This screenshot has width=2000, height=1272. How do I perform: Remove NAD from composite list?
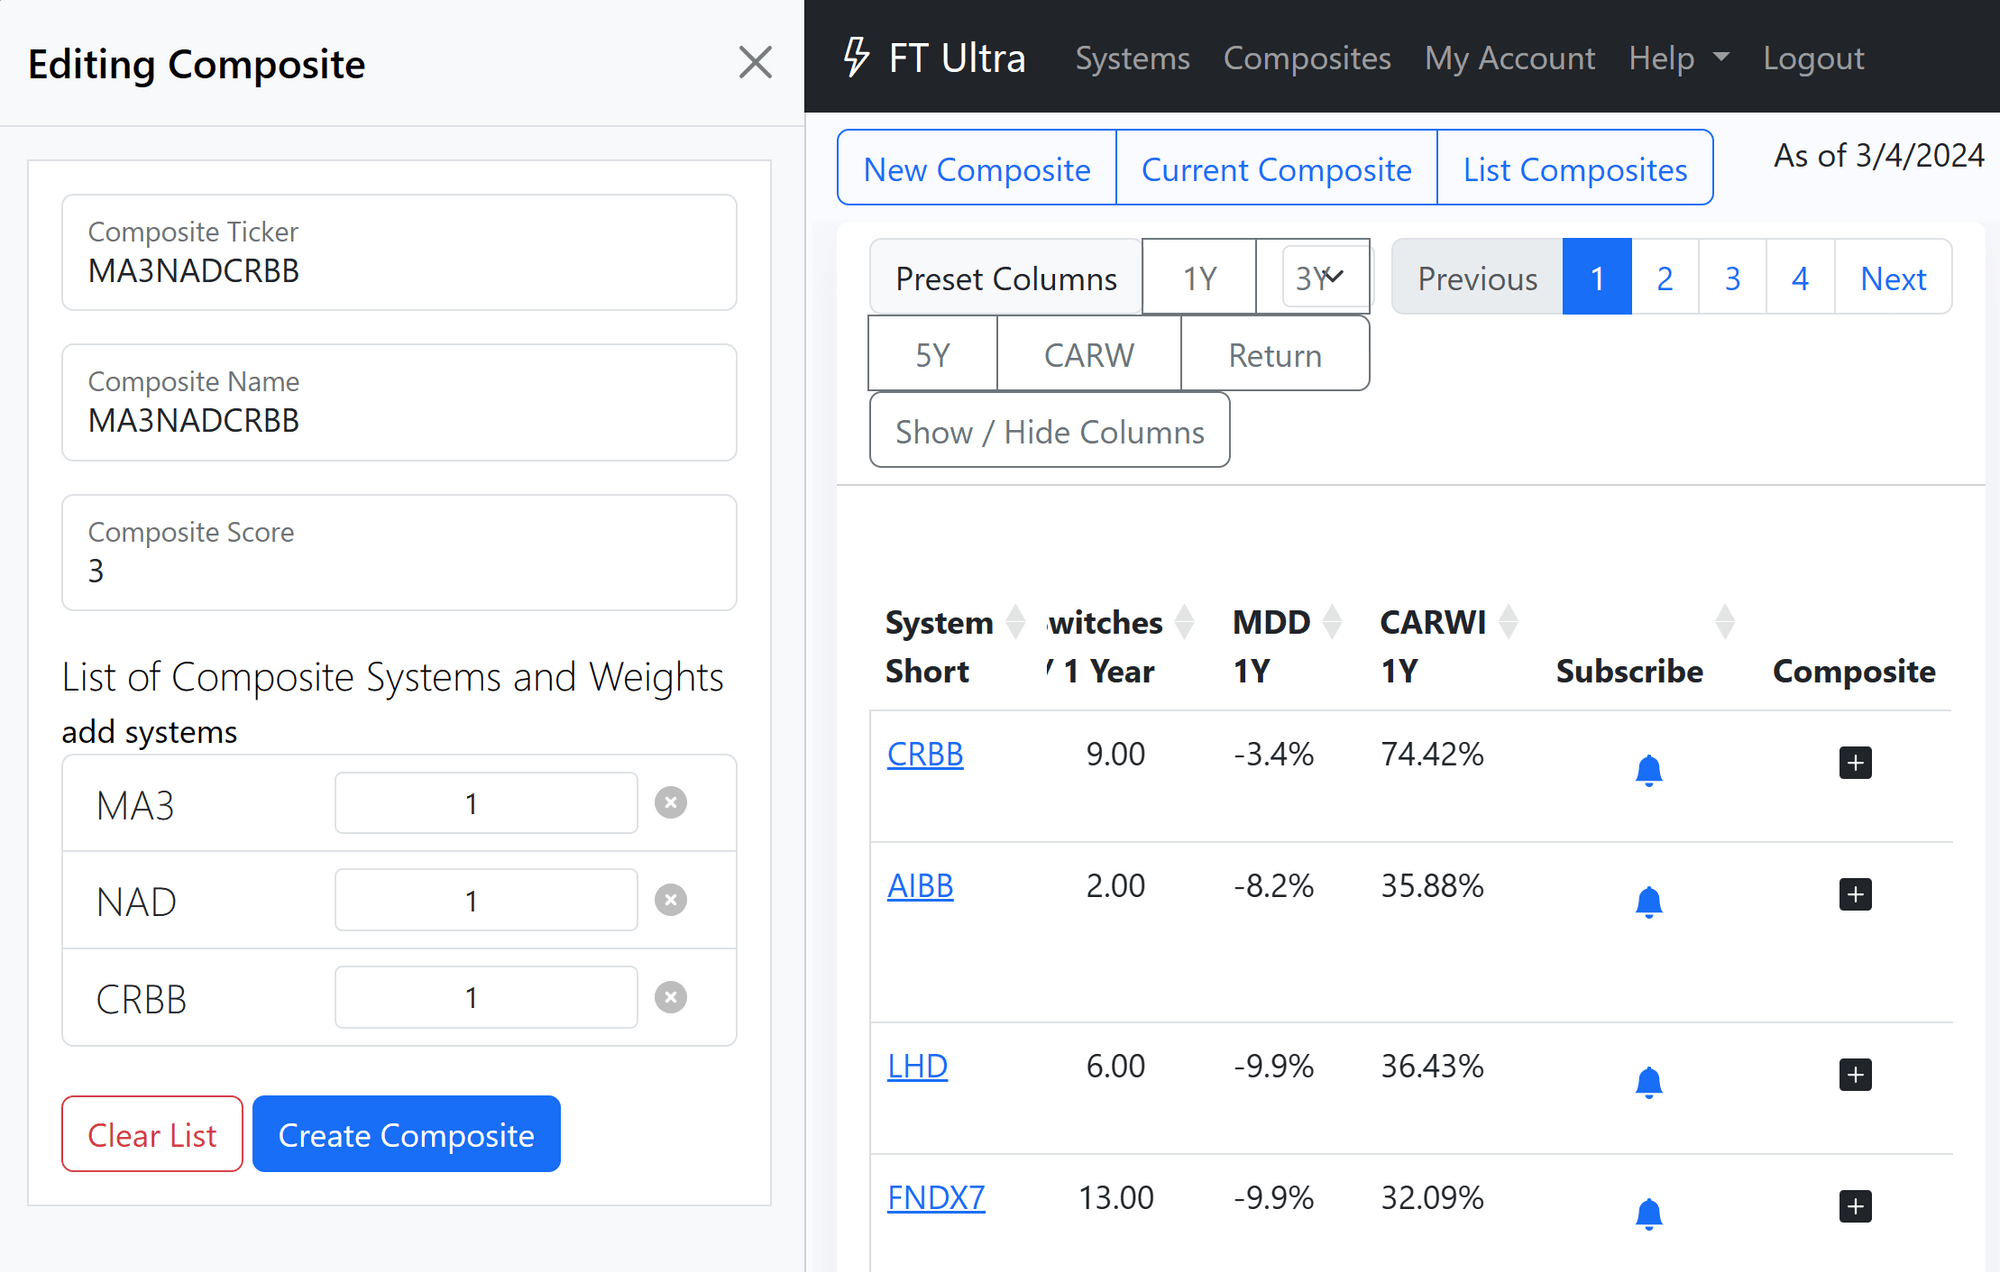click(670, 899)
